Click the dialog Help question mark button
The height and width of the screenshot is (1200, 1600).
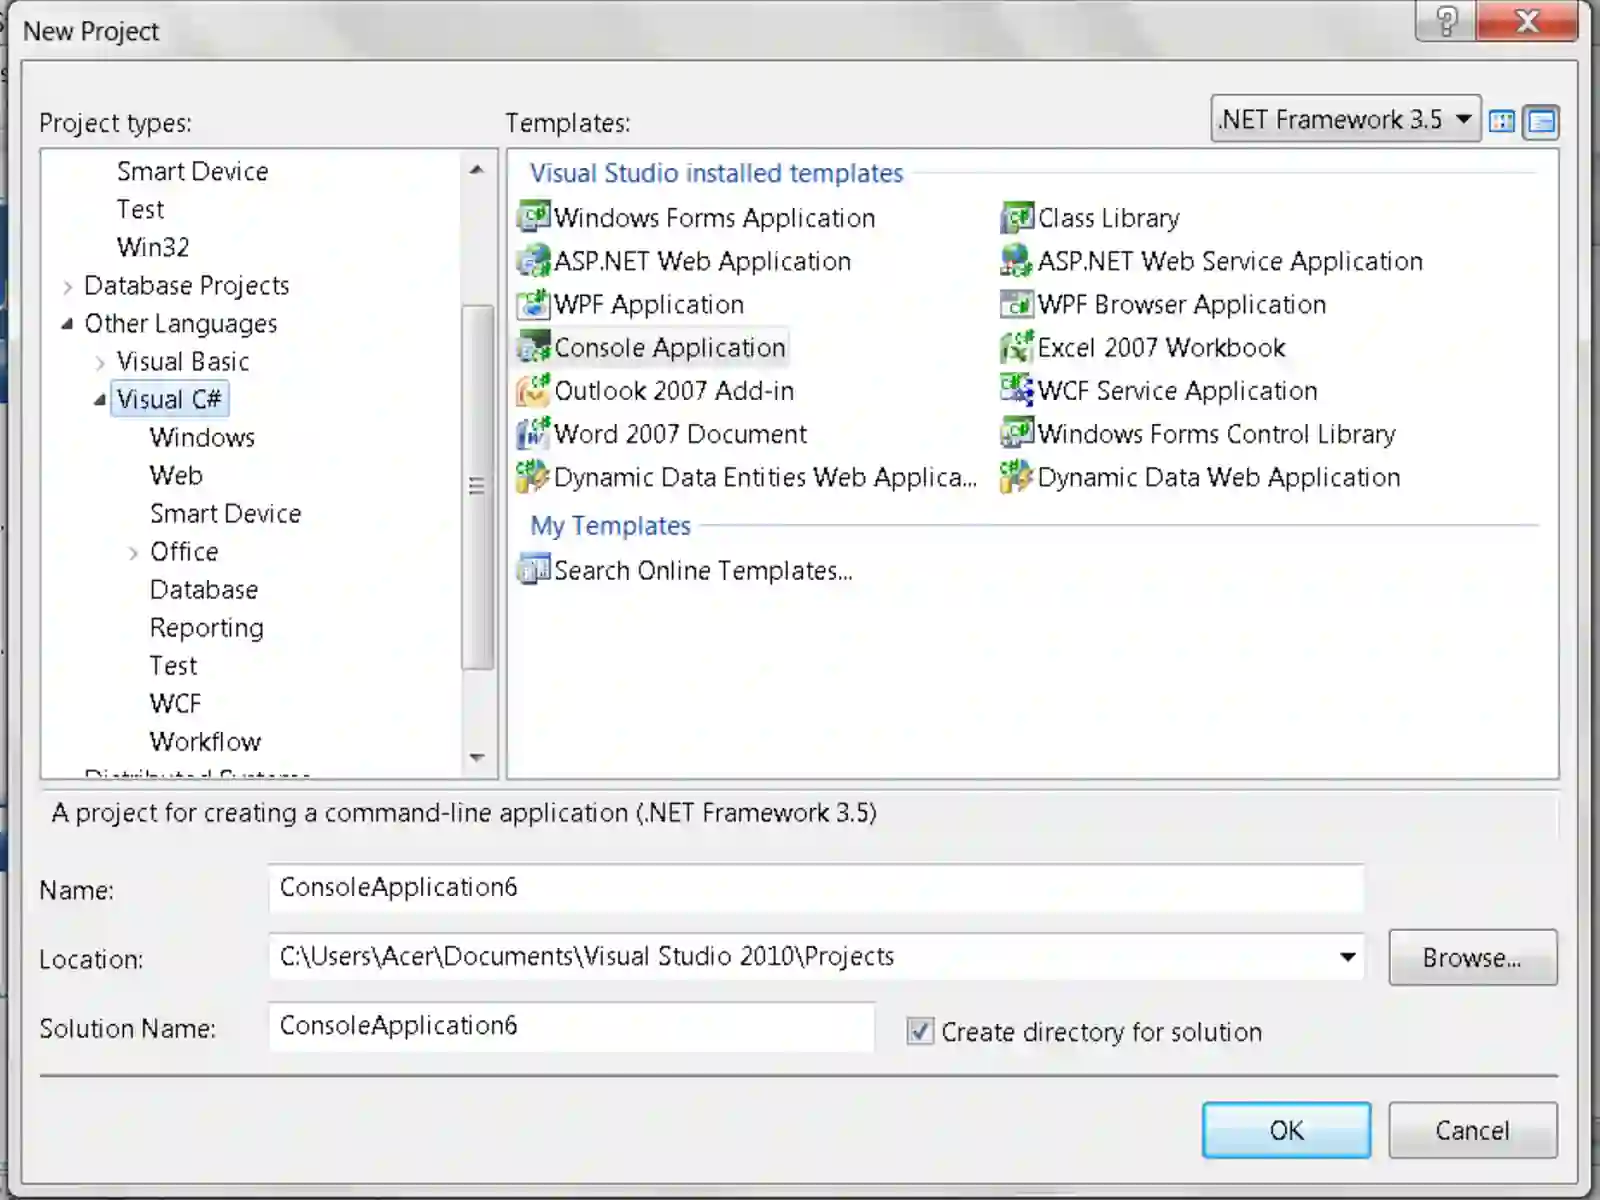click(1446, 21)
